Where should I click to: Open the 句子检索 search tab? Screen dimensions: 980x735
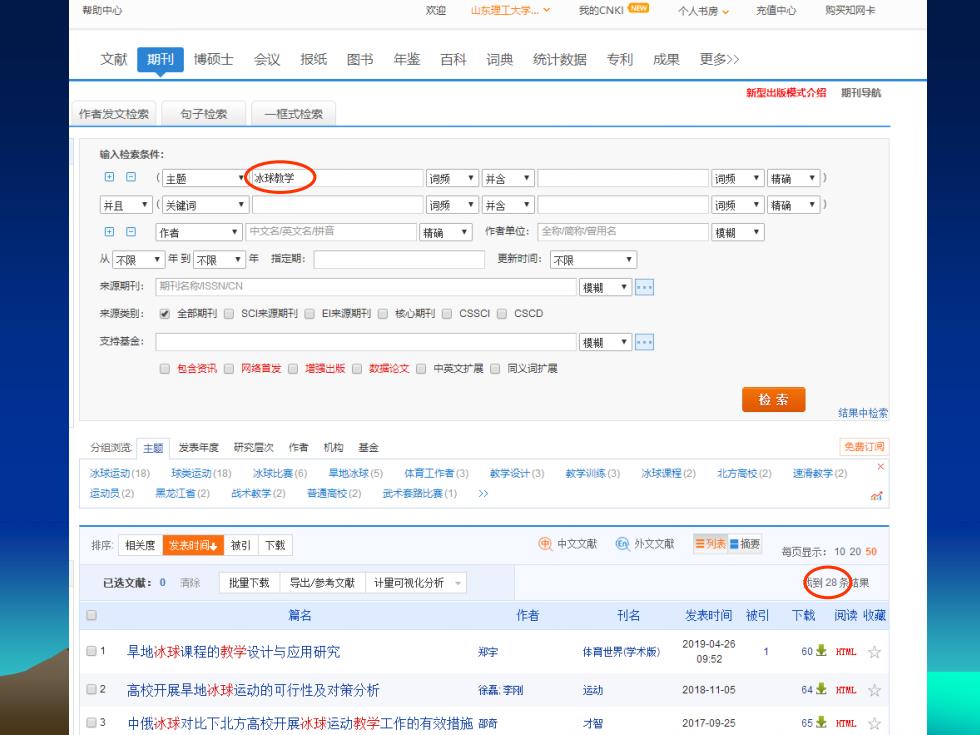click(x=204, y=114)
